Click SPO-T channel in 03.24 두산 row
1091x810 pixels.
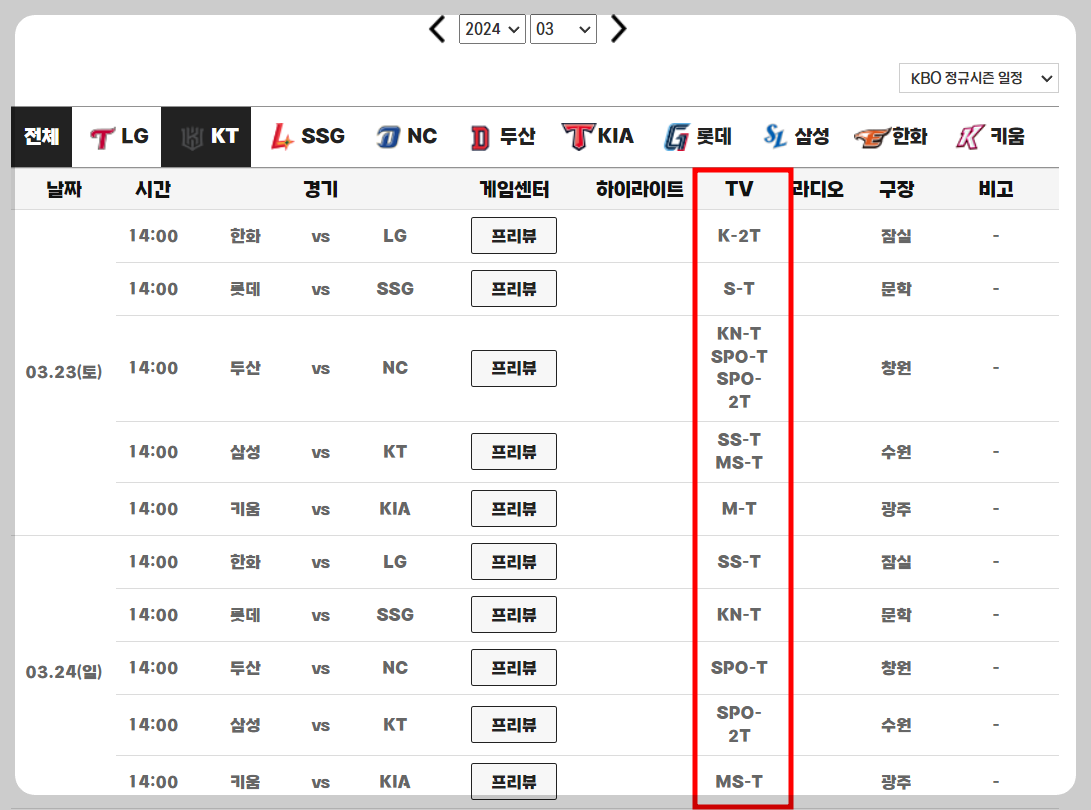(739, 667)
